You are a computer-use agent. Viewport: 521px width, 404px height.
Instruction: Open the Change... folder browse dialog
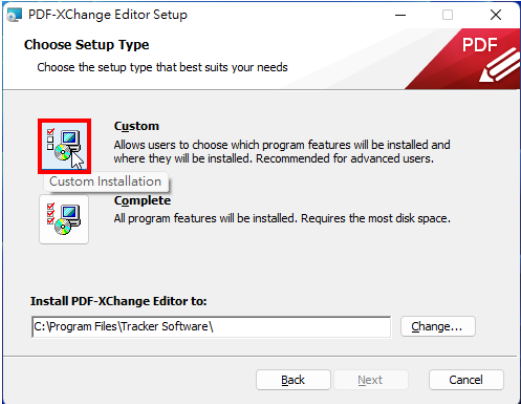(x=438, y=326)
